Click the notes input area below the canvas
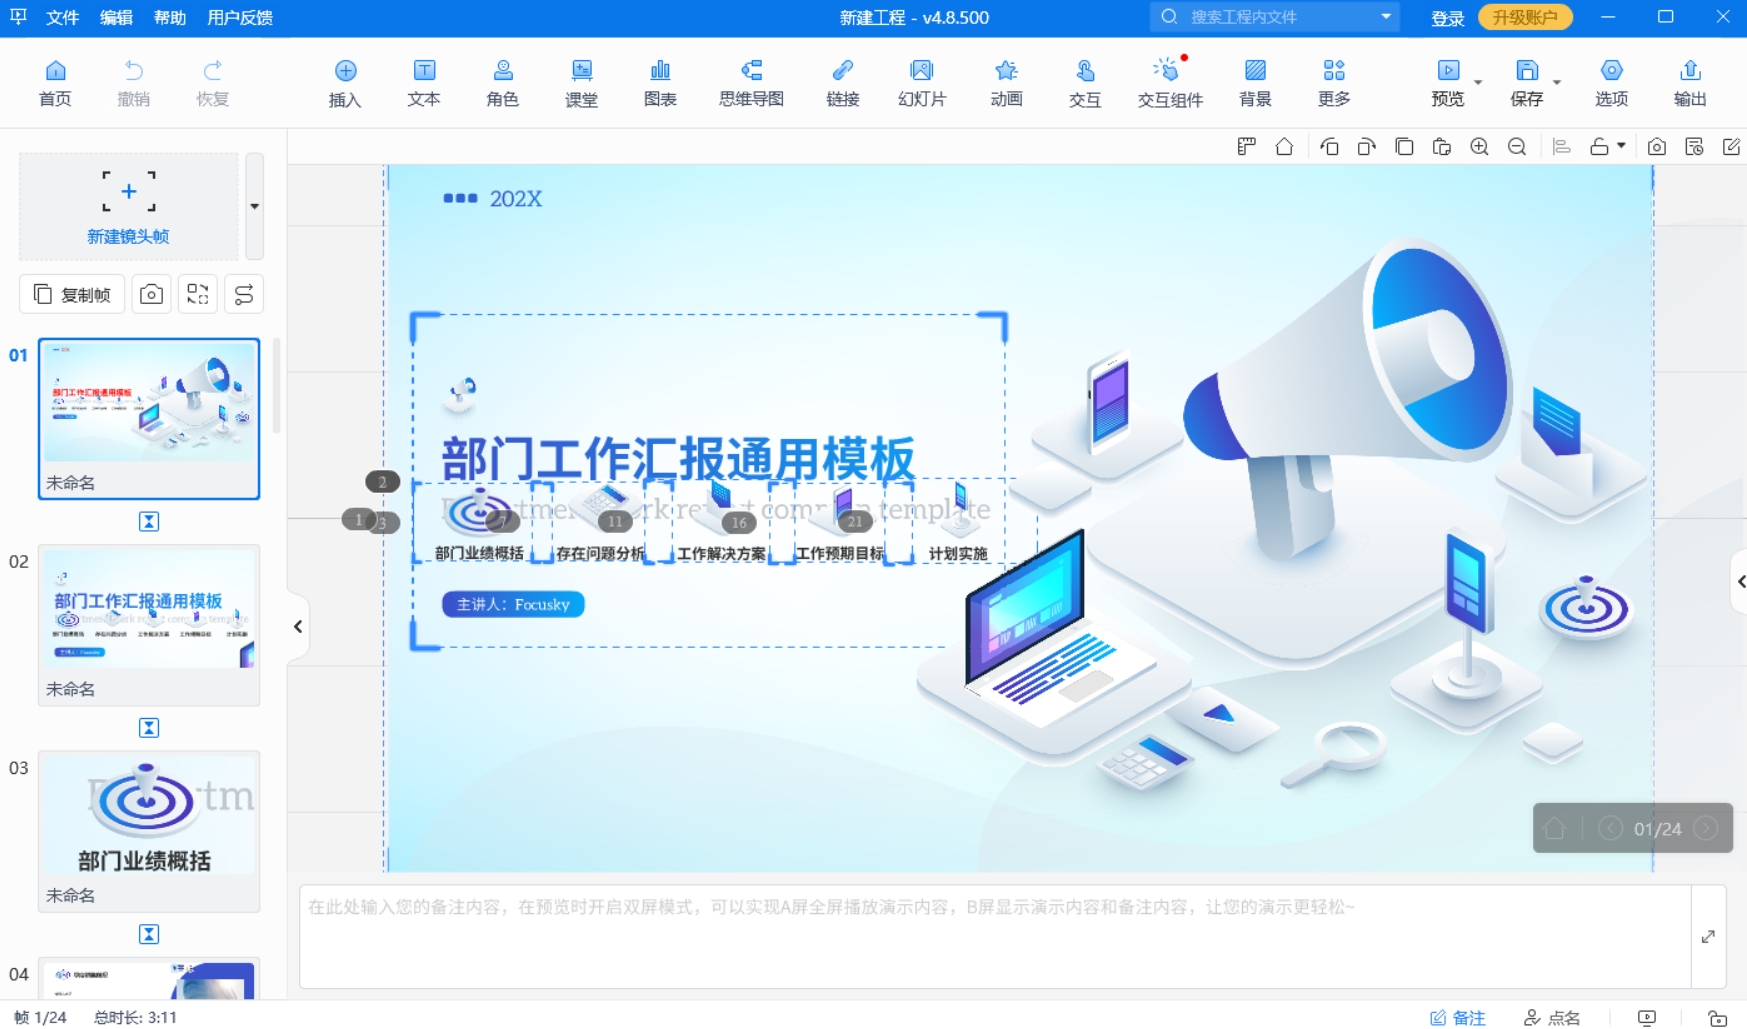 click(x=995, y=936)
